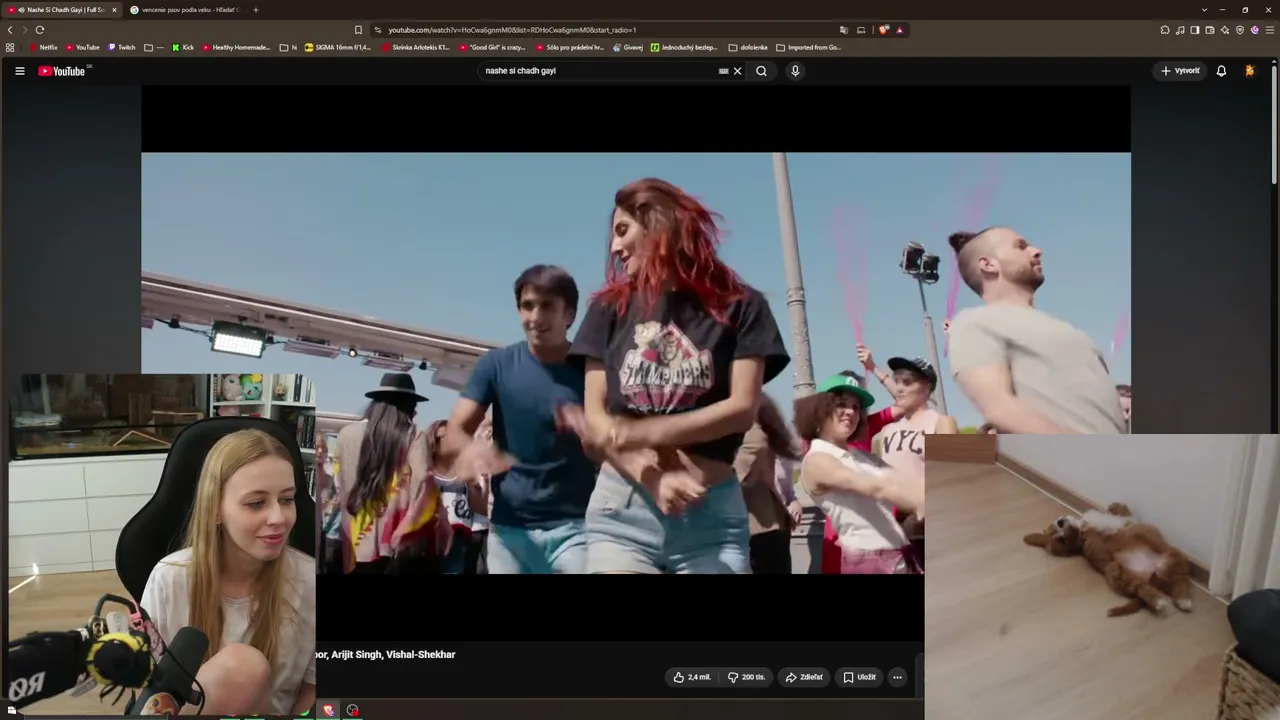Viewport: 1280px width, 720px height.
Task: Share the video with Zdieľať
Action: [804, 677]
